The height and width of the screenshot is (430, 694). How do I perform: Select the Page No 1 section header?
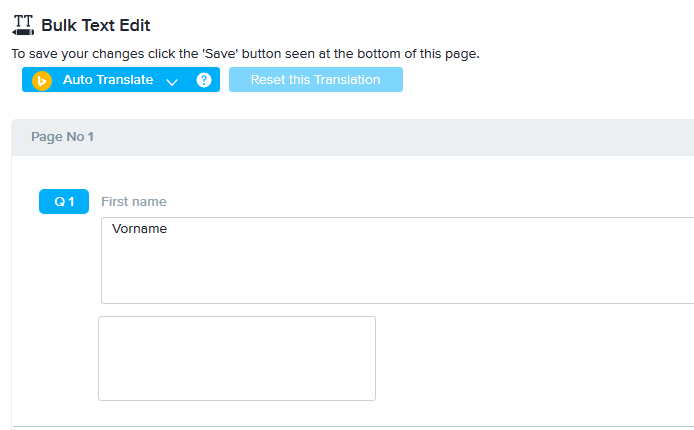[62, 137]
